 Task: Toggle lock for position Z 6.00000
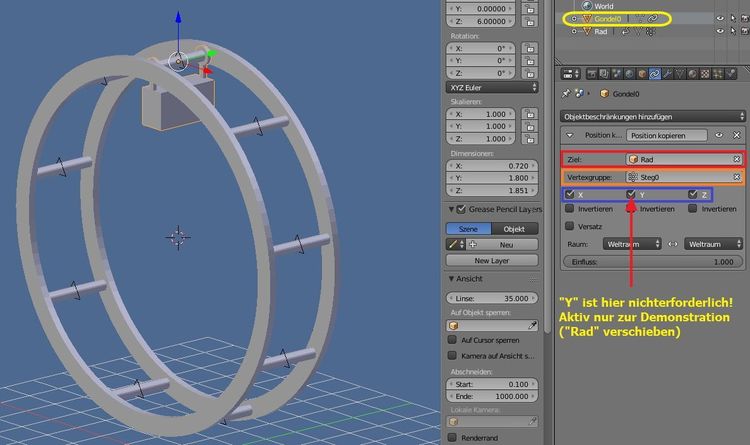(529, 22)
